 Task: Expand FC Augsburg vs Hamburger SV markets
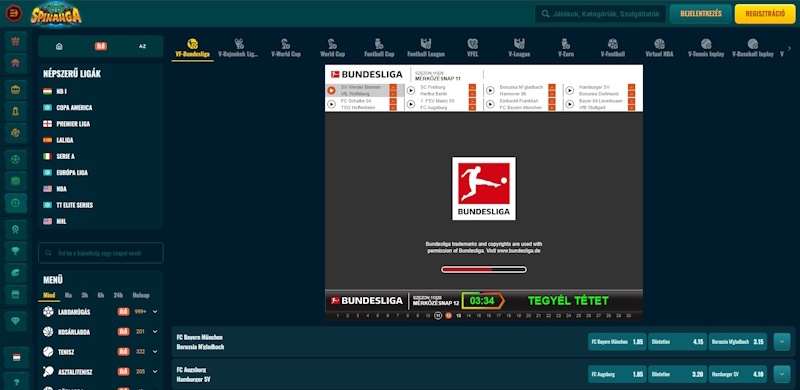tap(782, 374)
